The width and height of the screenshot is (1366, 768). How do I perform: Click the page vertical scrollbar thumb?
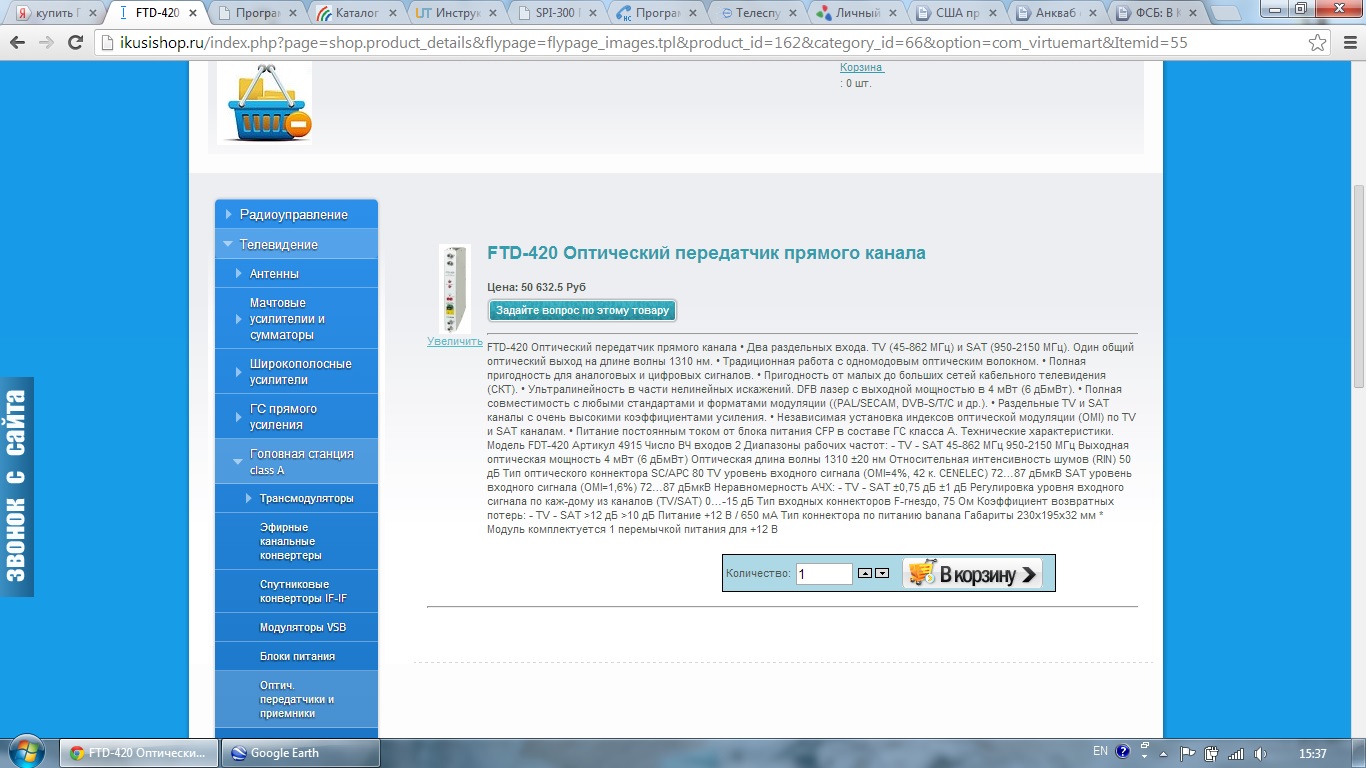pos(1358,285)
